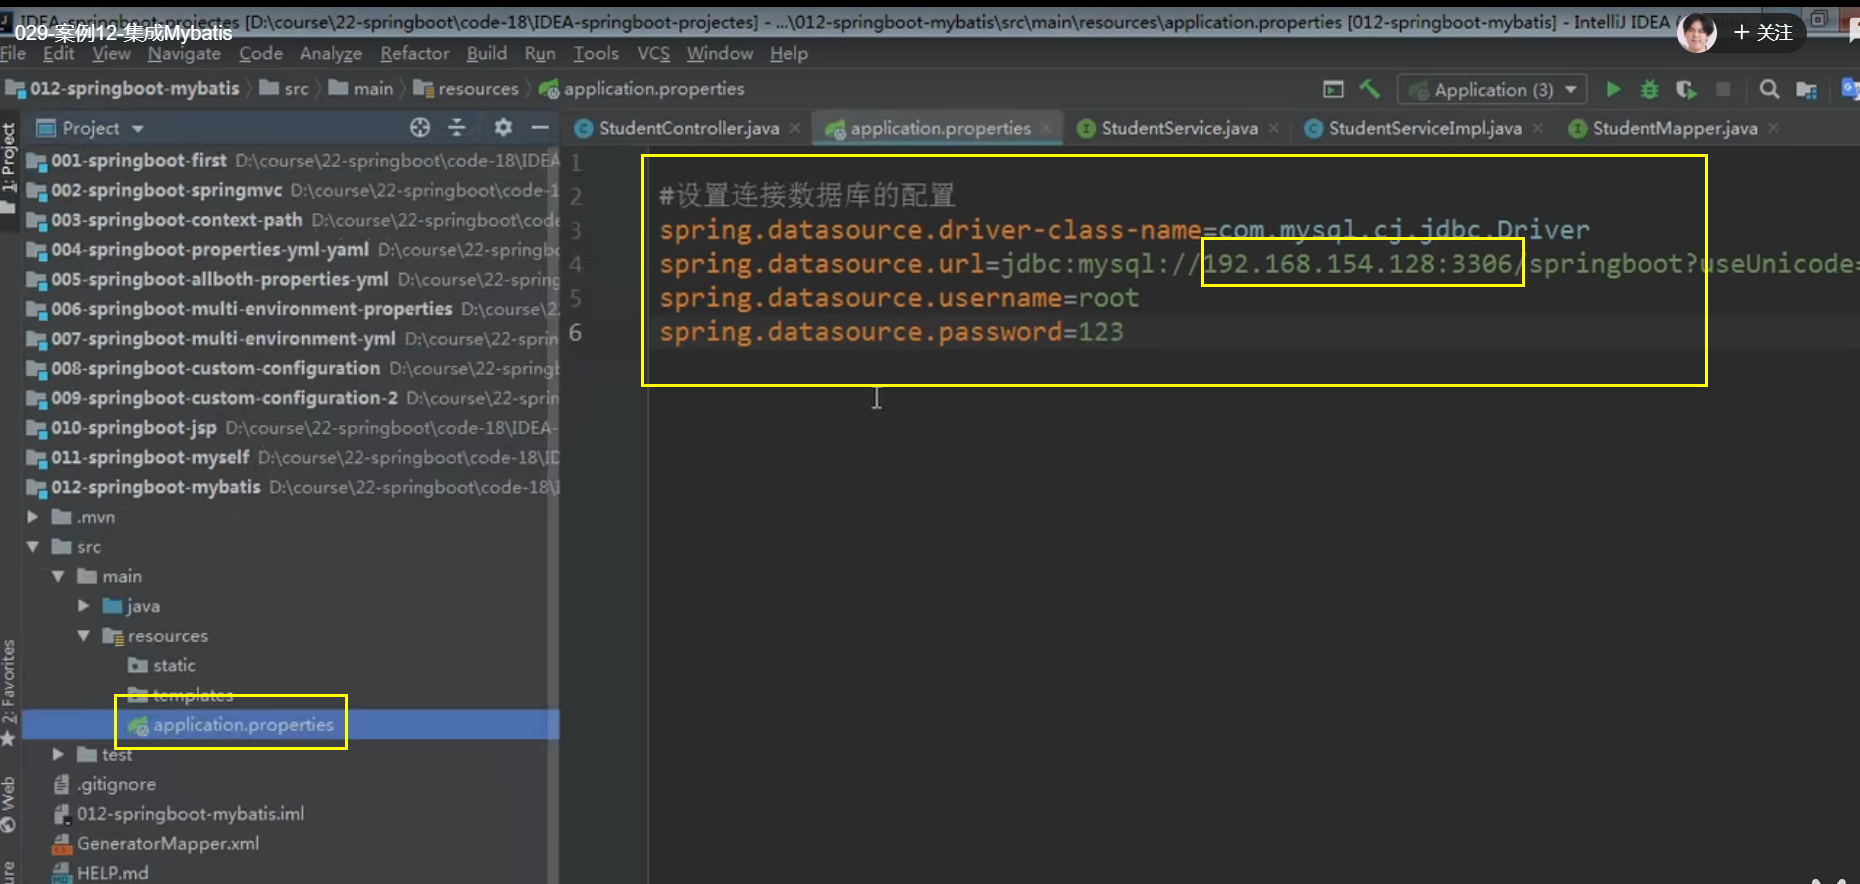
Task: Select application.properties in project tree
Action: pos(243,724)
